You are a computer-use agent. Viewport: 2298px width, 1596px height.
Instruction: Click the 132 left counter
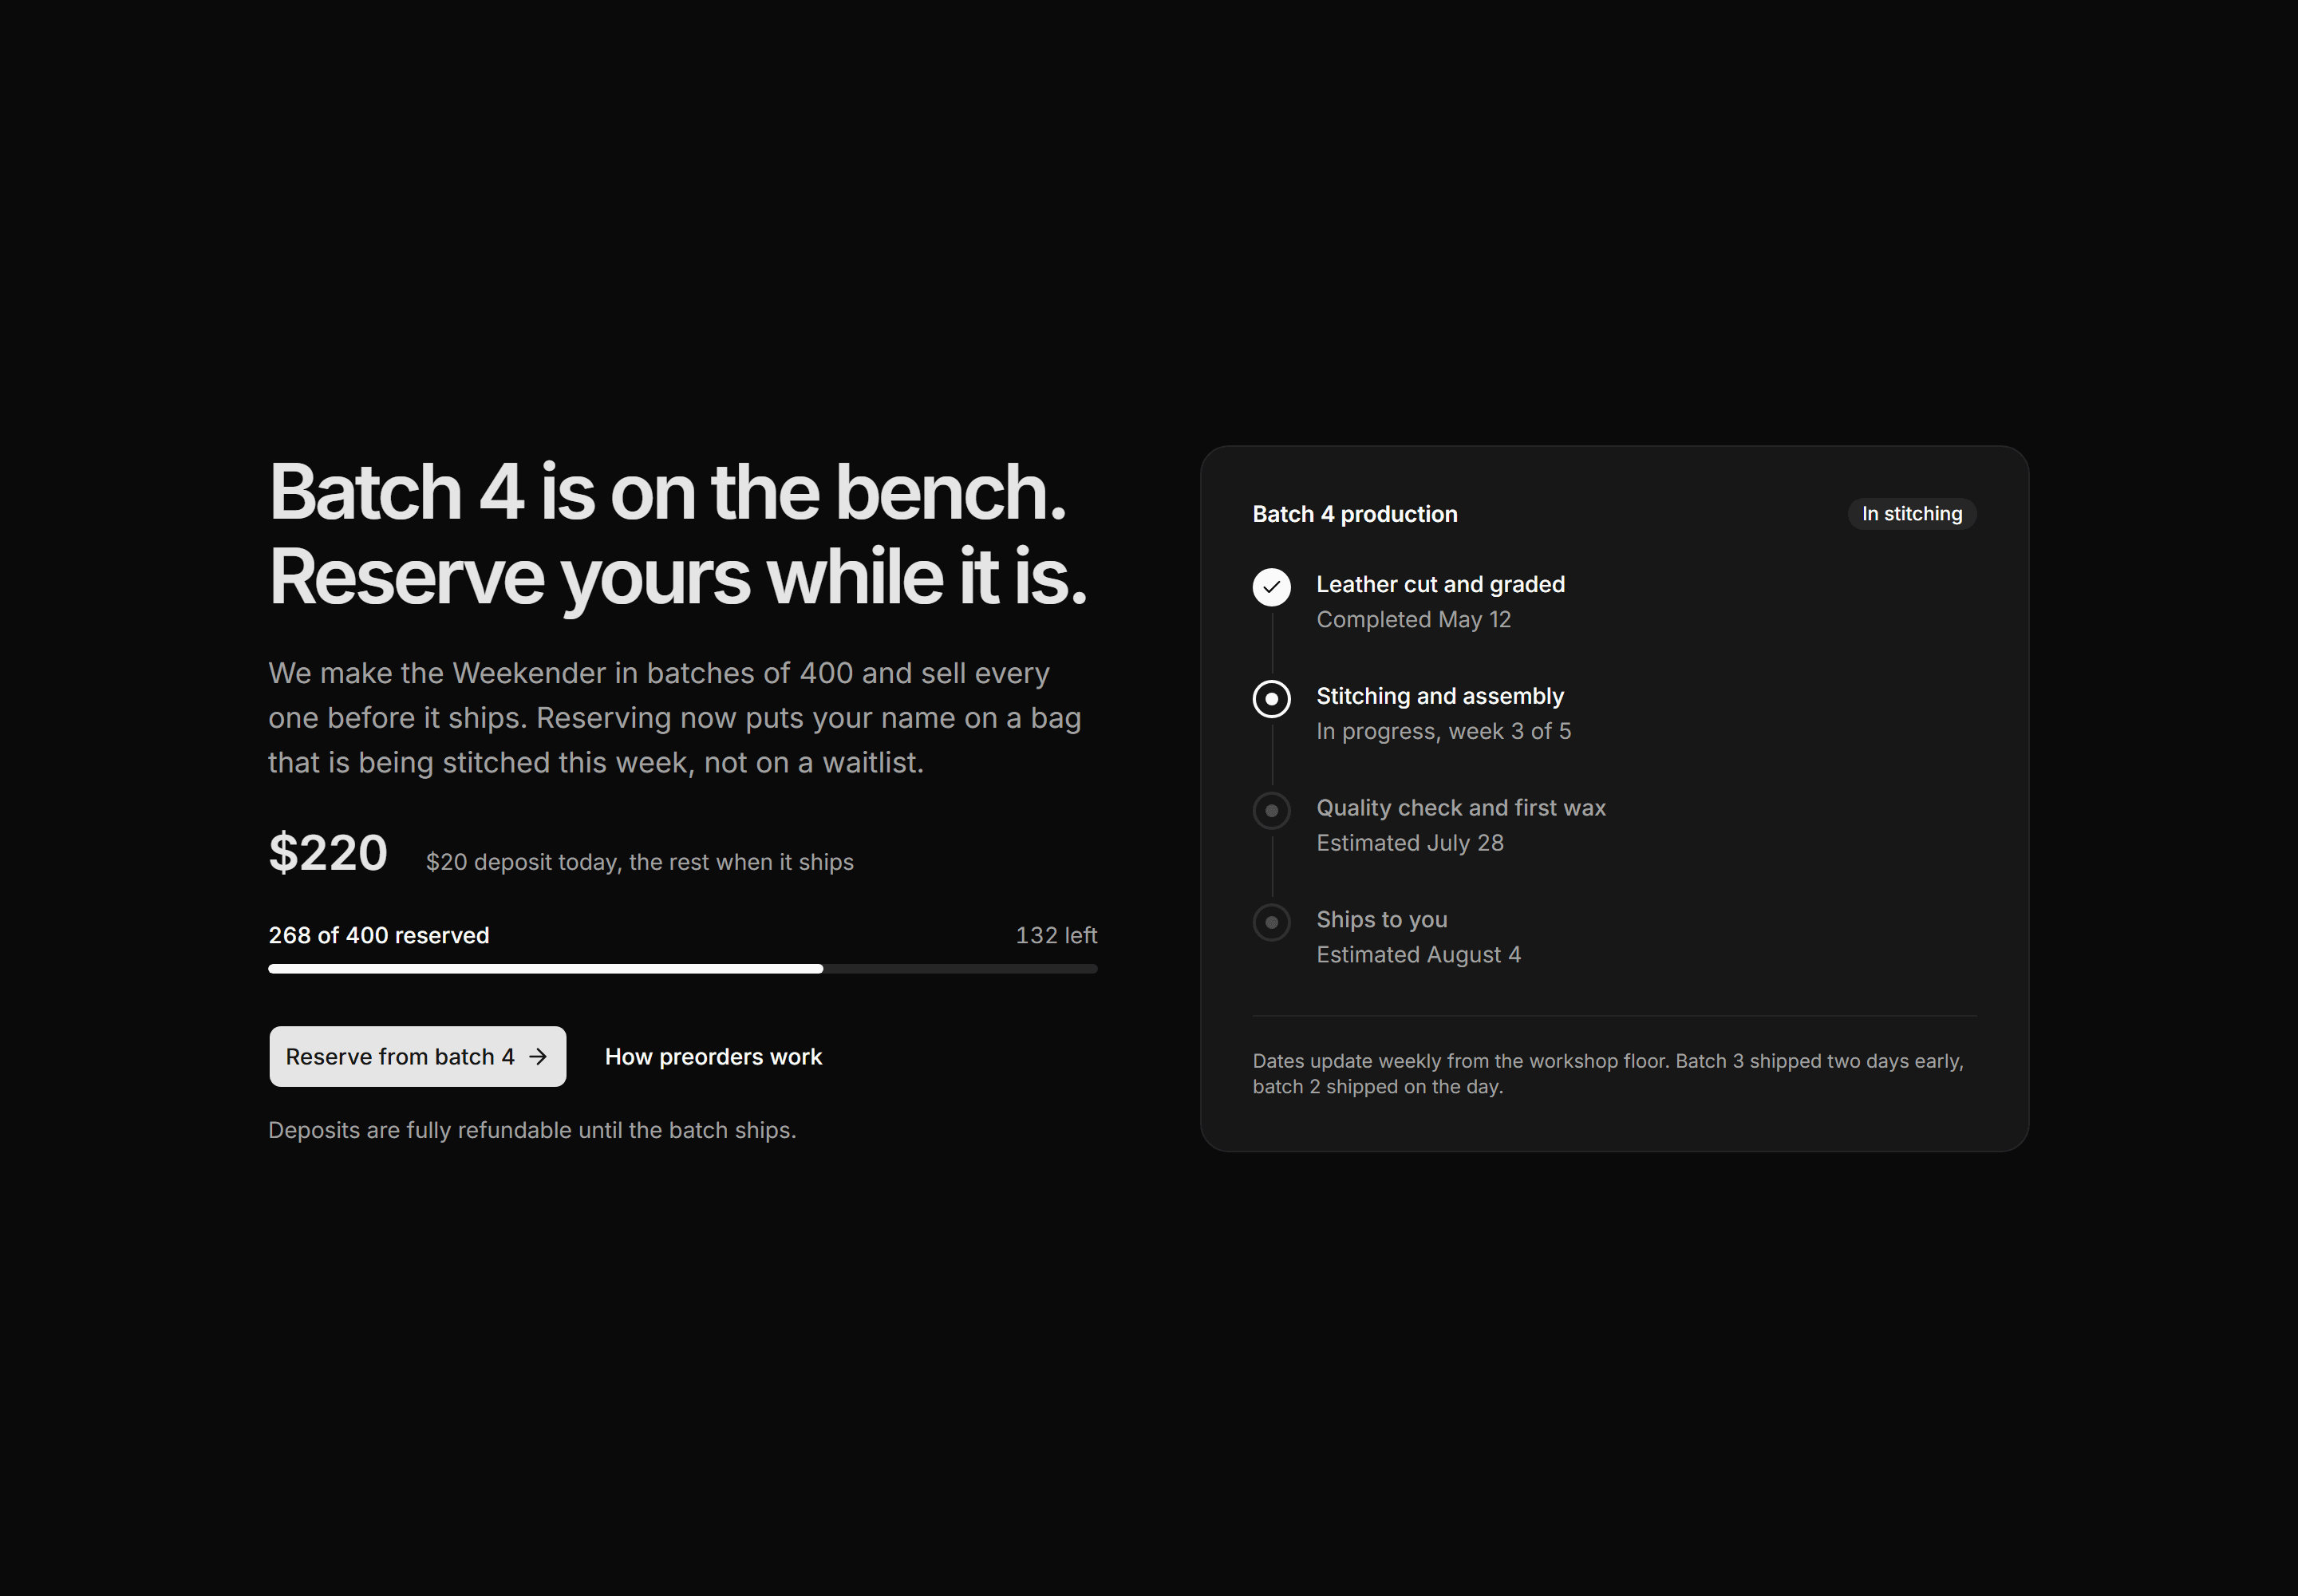(1056, 935)
